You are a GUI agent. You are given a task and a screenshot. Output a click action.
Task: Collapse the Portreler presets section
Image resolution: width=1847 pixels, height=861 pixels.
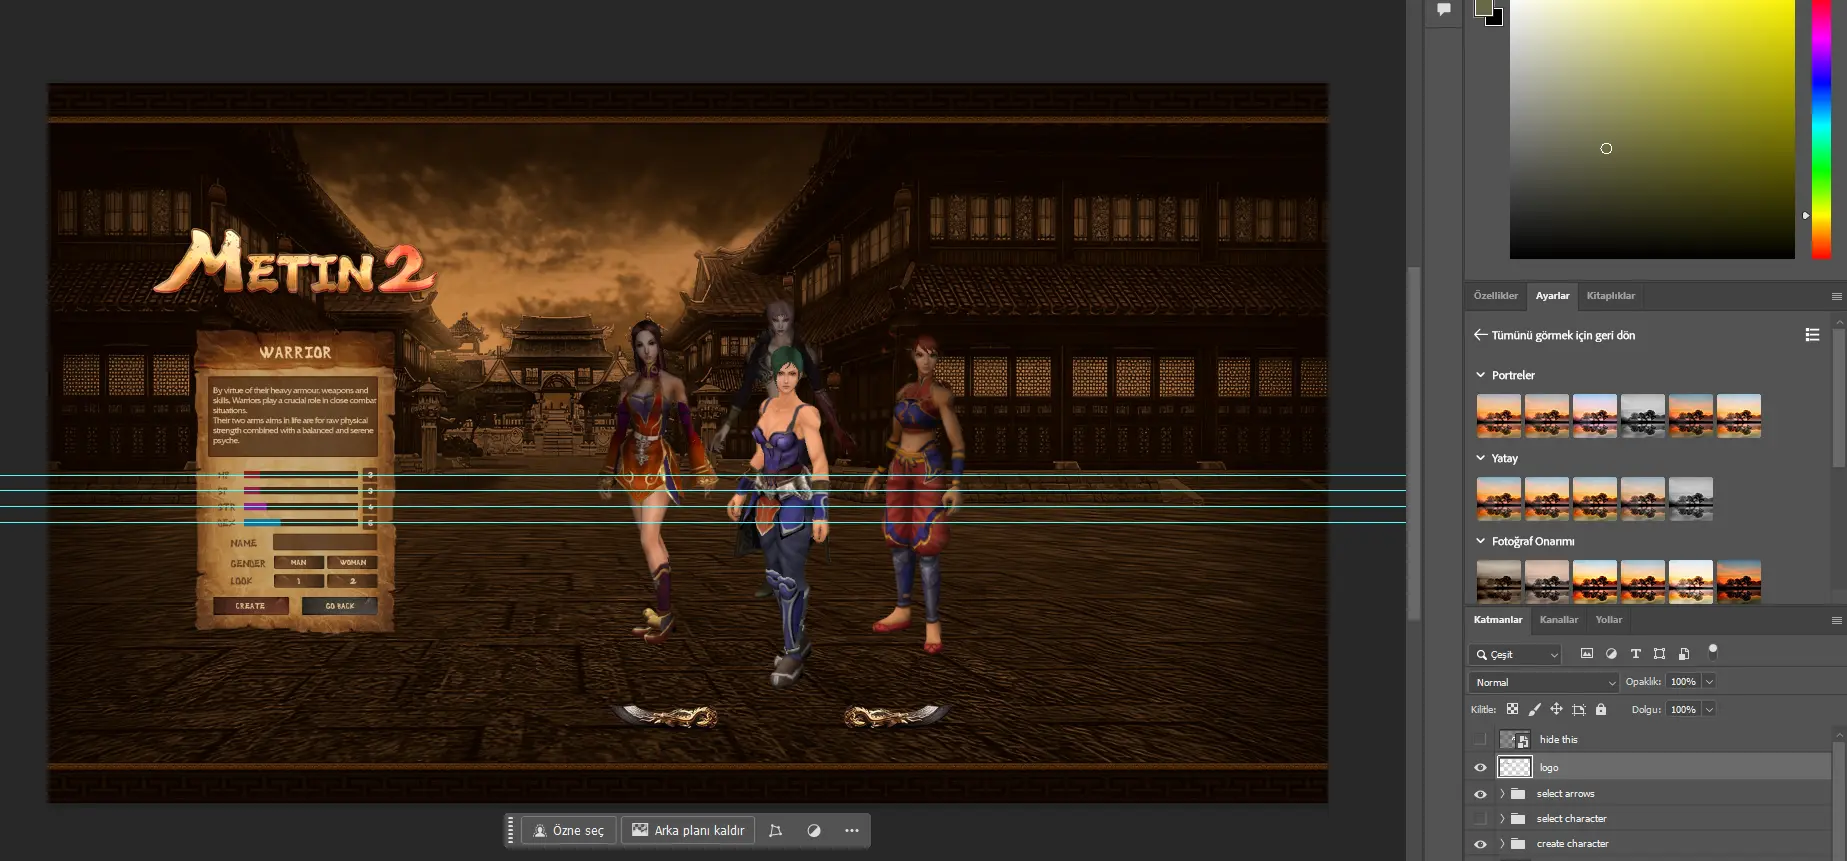pos(1481,375)
